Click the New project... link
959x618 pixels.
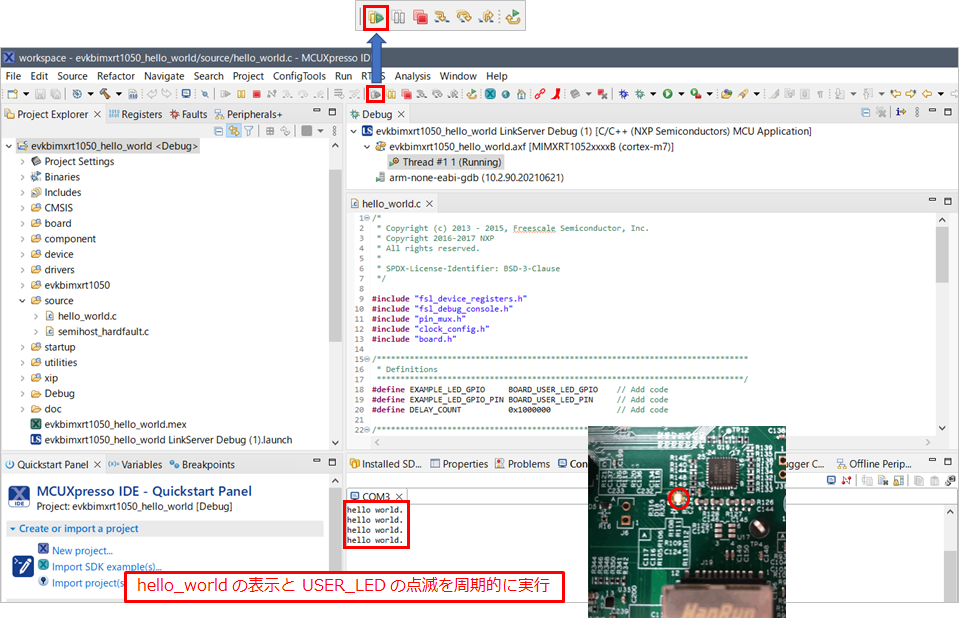(82, 551)
